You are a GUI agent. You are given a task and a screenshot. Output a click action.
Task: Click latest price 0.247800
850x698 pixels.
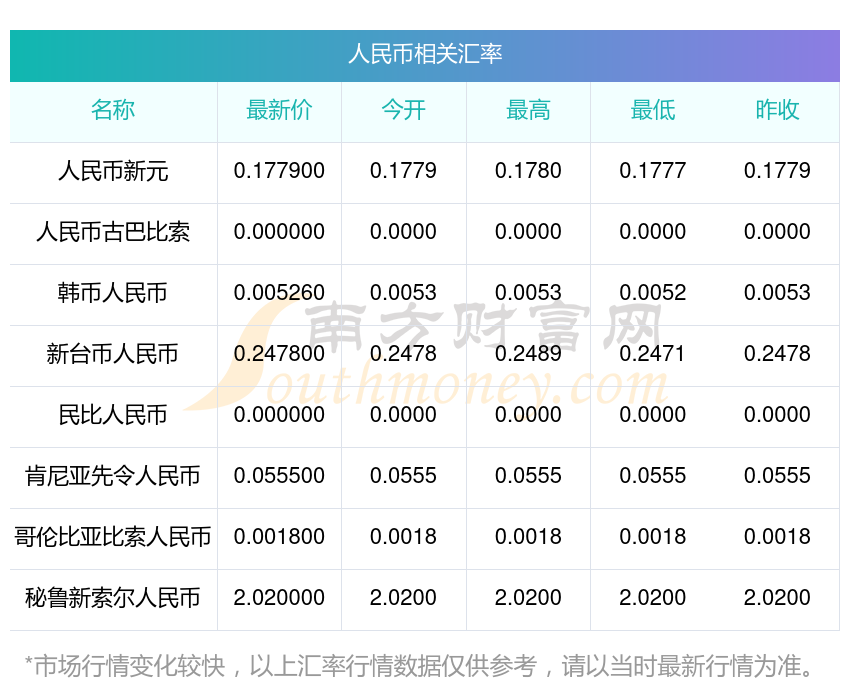(x=279, y=354)
